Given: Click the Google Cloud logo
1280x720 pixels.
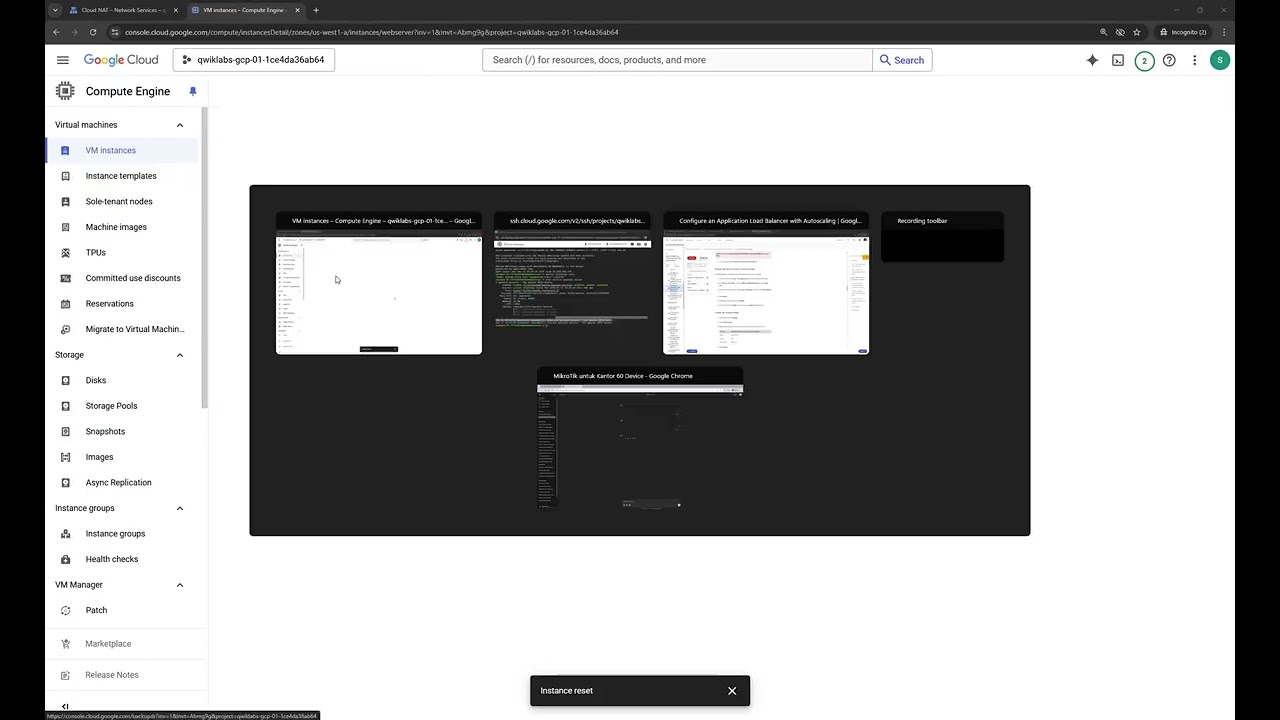Looking at the screenshot, I should 121,60.
